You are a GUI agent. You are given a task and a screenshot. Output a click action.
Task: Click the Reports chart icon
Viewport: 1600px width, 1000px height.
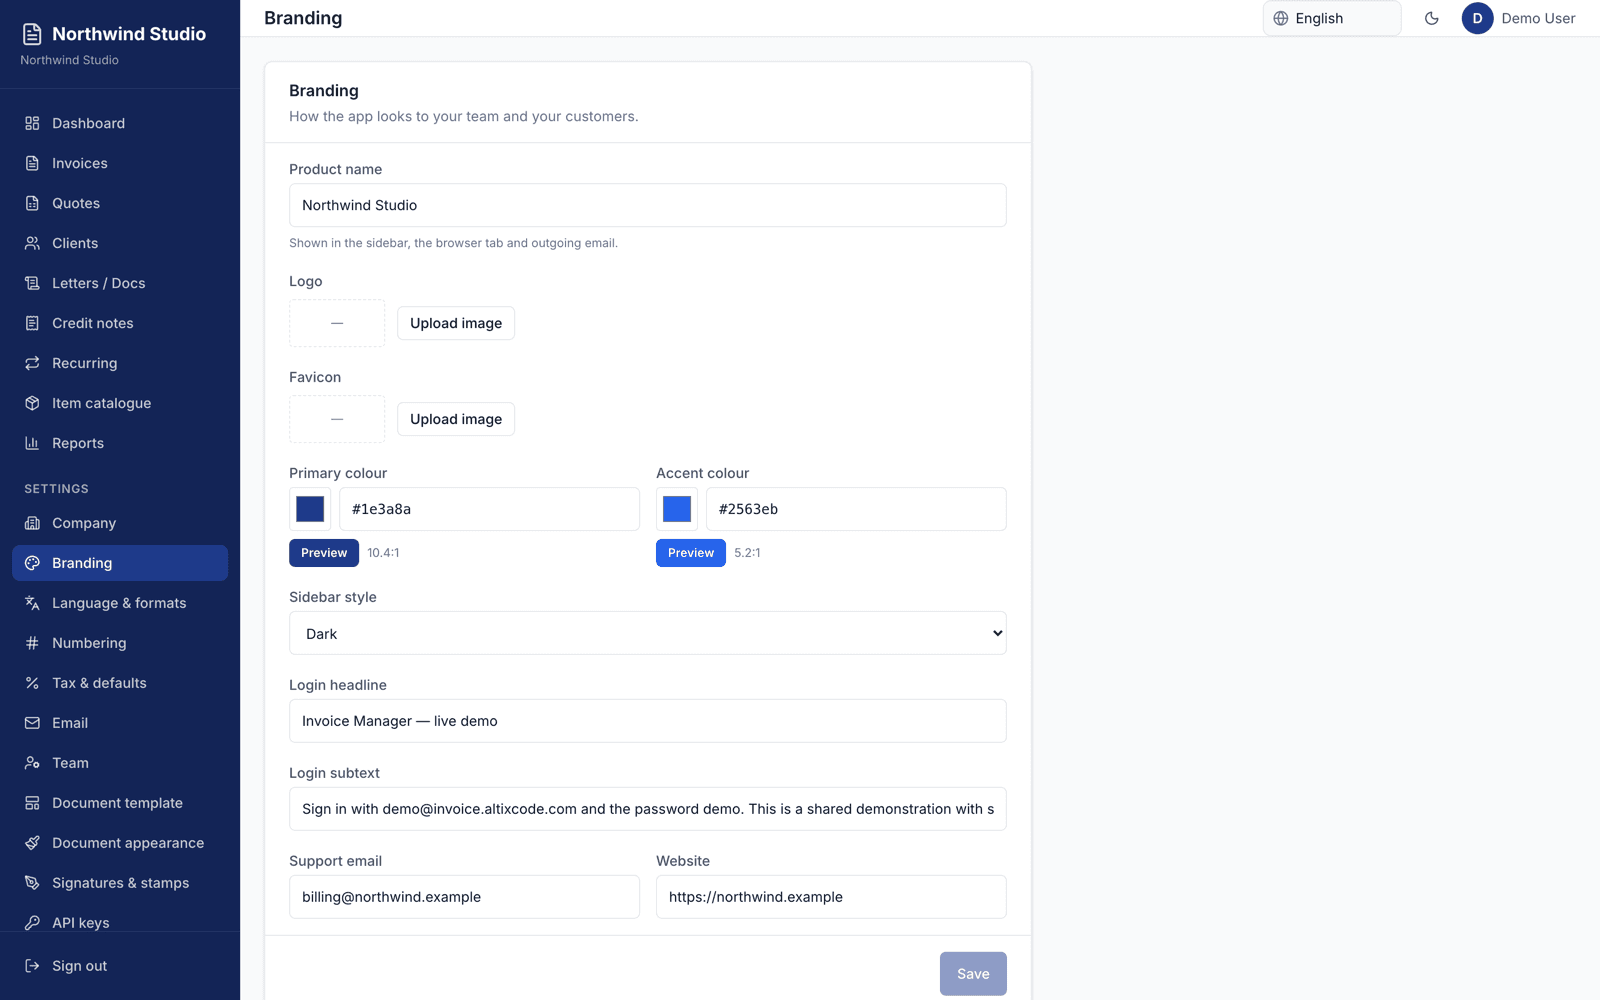32,443
